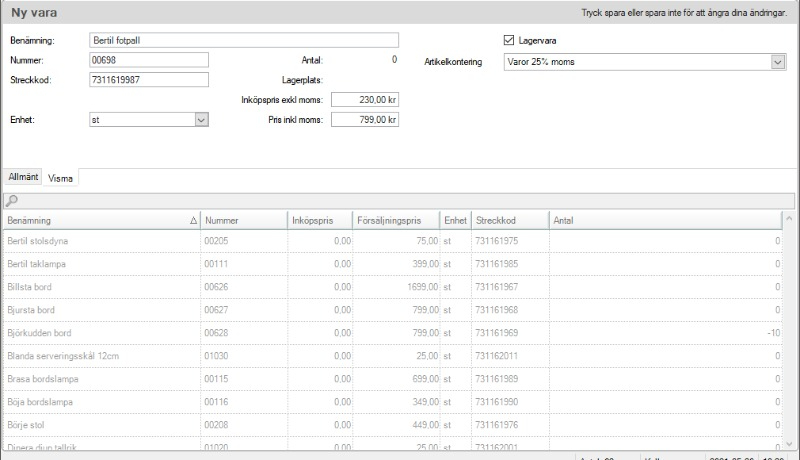Click item number 00627
This screenshot has height=460, width=800.
pos(216,310)
